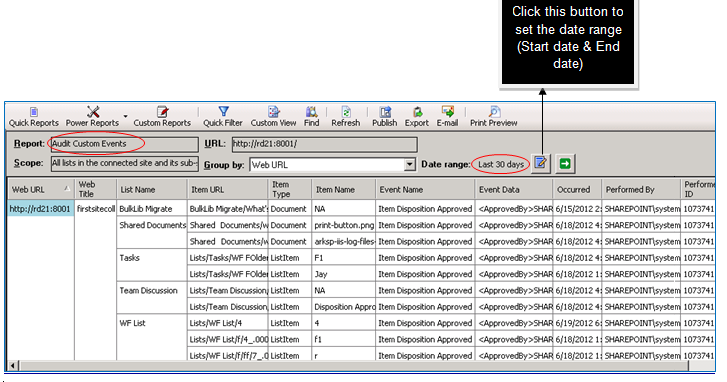Viewport: 727px width, 382px height.
Task: Open Quick Reports from the toolbar
Action: [34, 117]
